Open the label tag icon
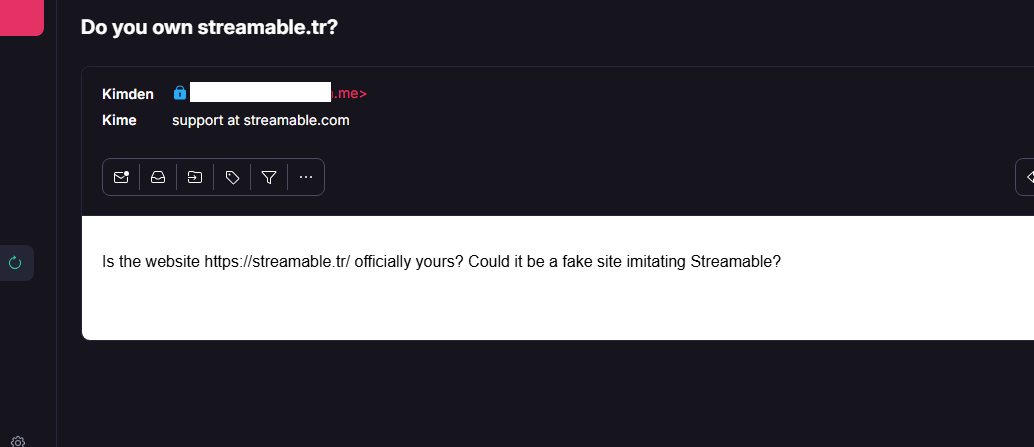 [232, 177]
